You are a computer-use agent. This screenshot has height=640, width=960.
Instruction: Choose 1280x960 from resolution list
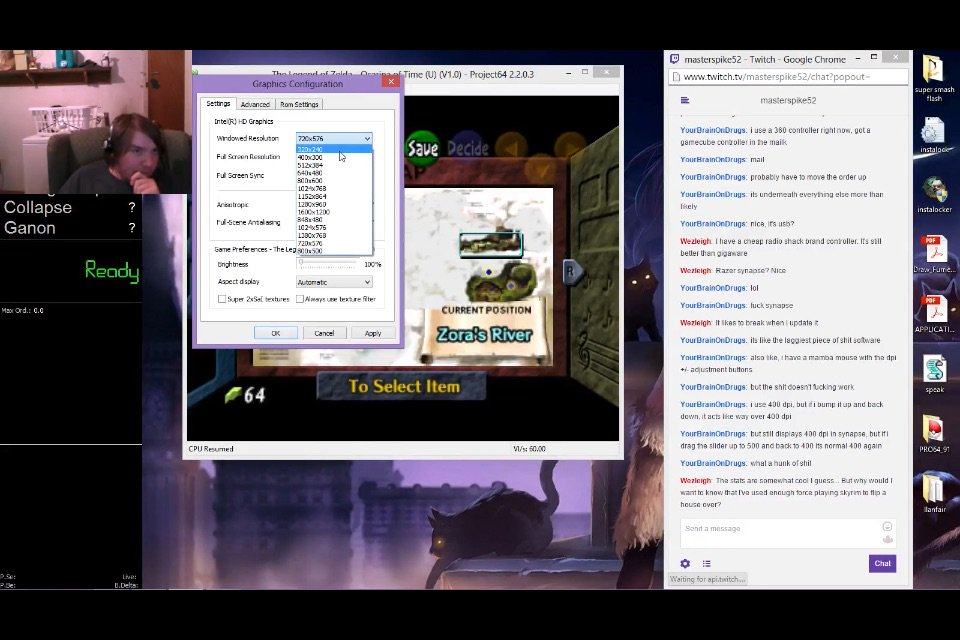334,205
